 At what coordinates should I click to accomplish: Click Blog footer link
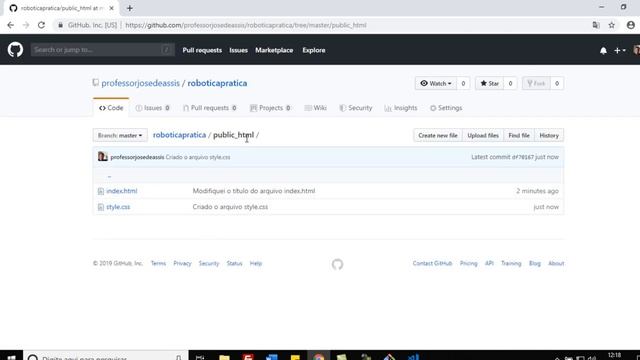pos(535,264)
